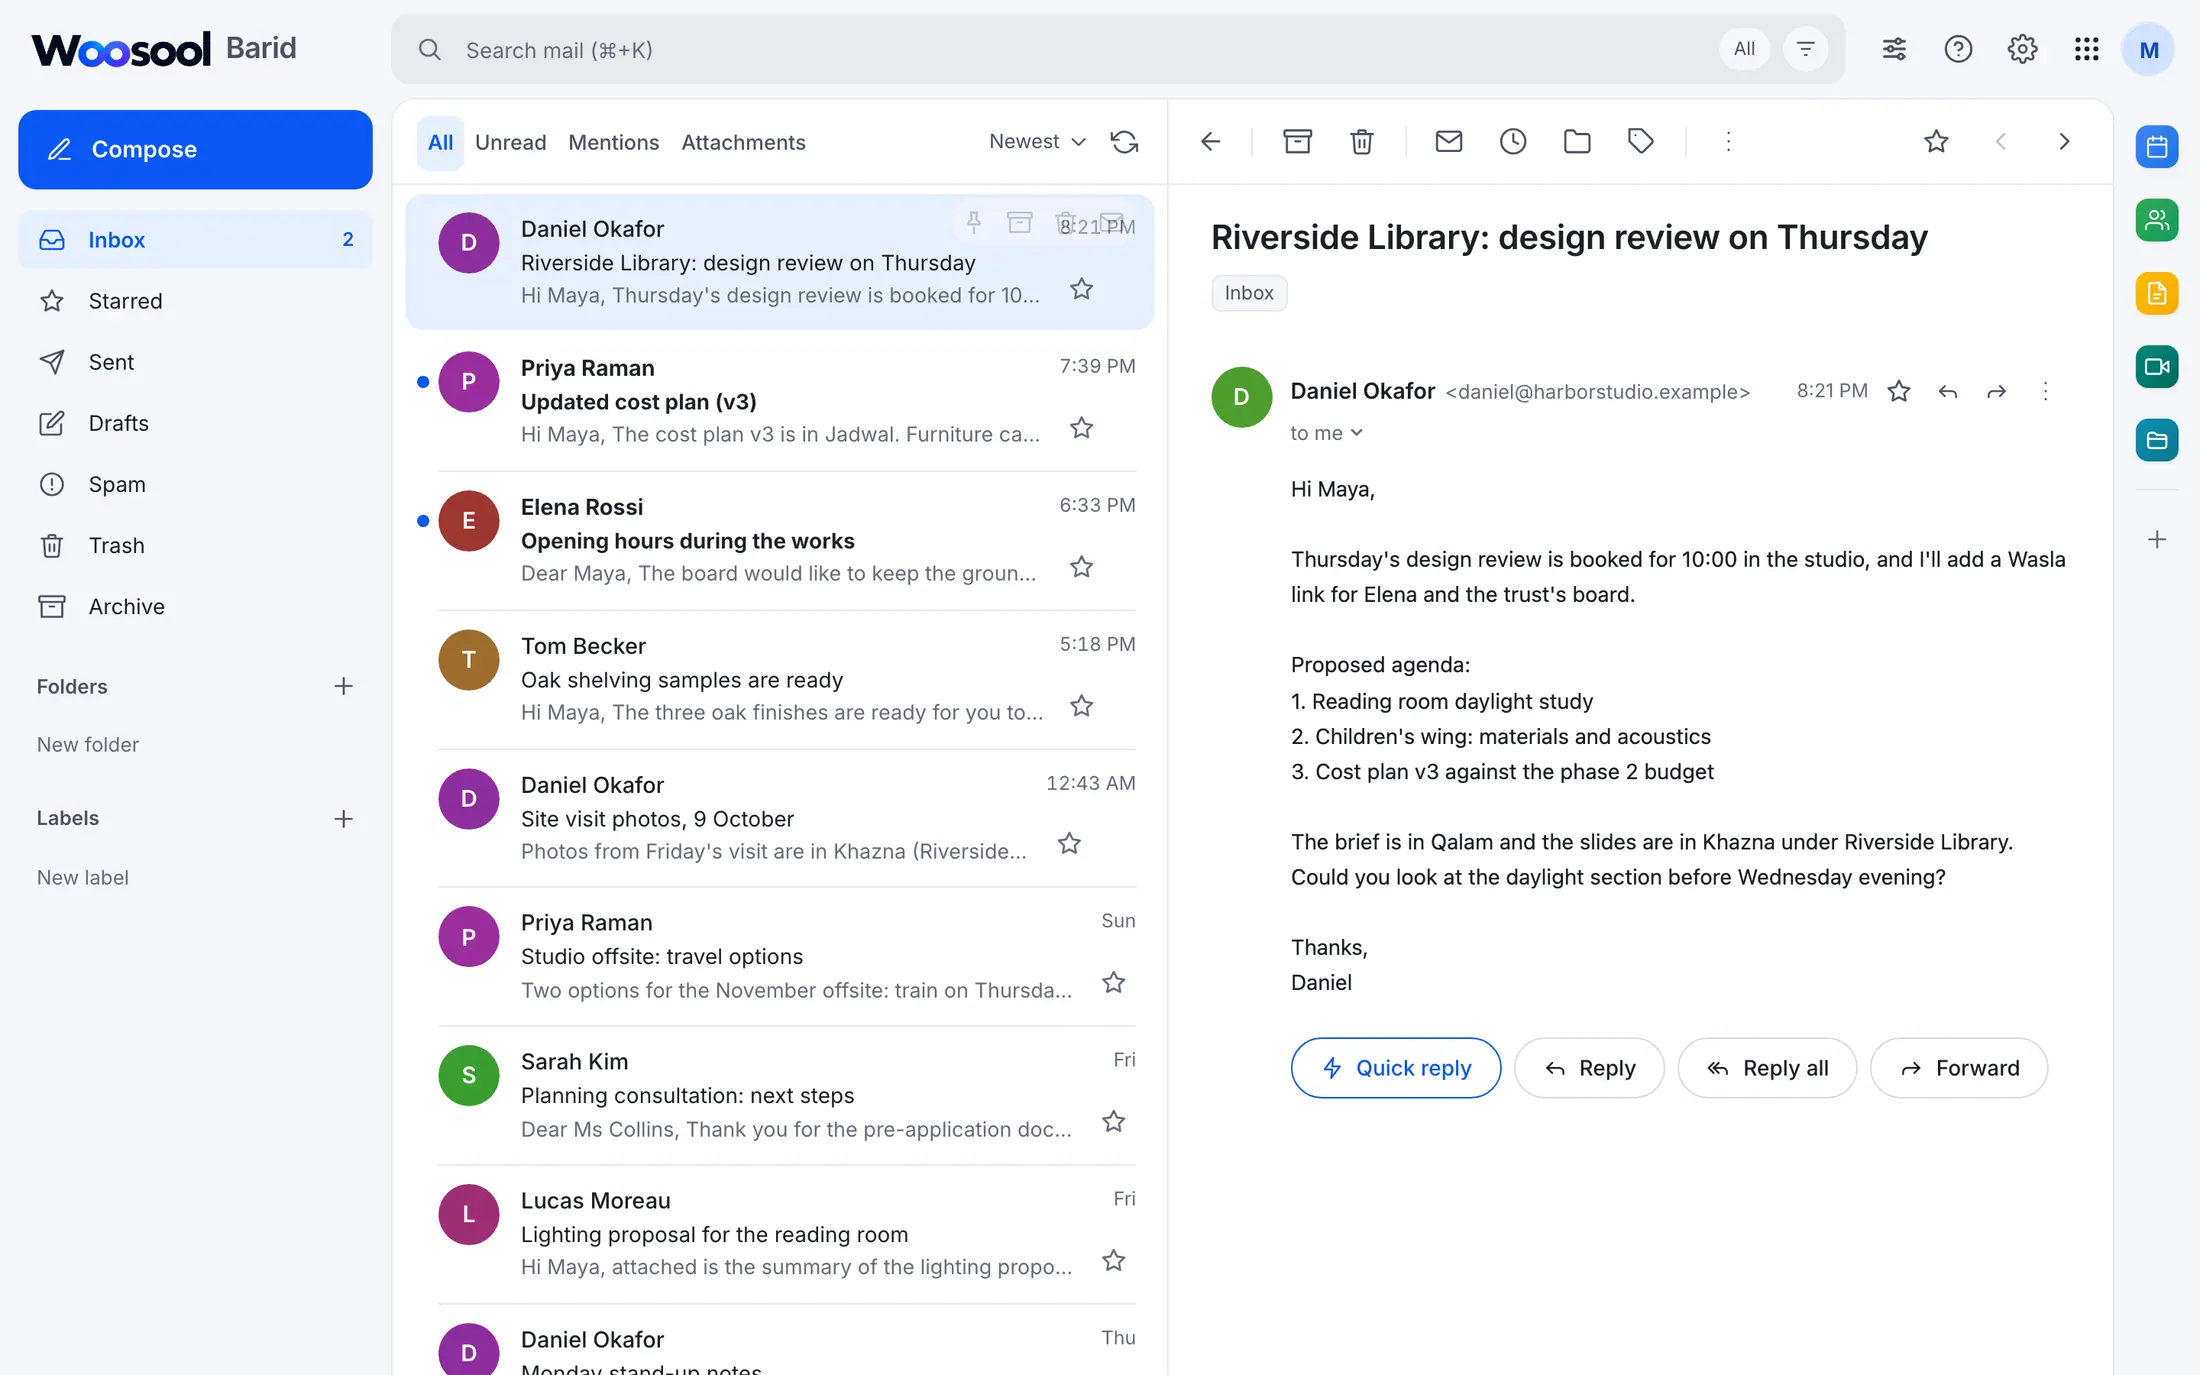Open message options beside forward arrow

pyautogui.click(x=2045, y=391)
